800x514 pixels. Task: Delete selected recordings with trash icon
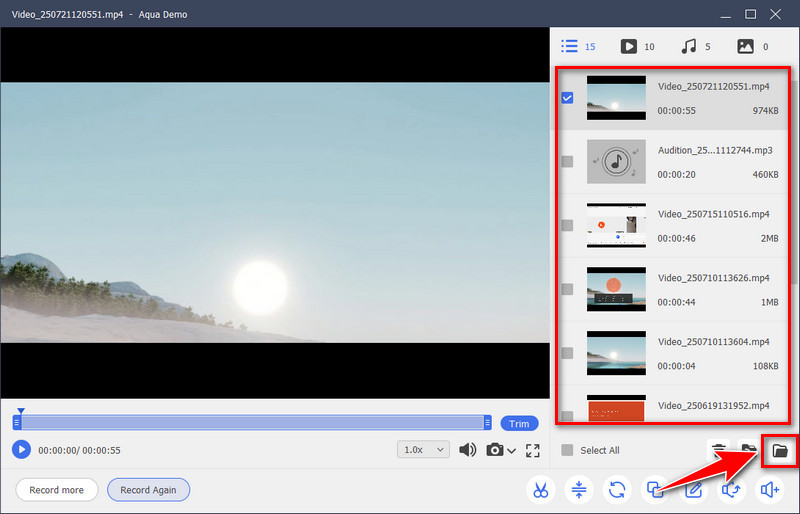coord(718,450)
